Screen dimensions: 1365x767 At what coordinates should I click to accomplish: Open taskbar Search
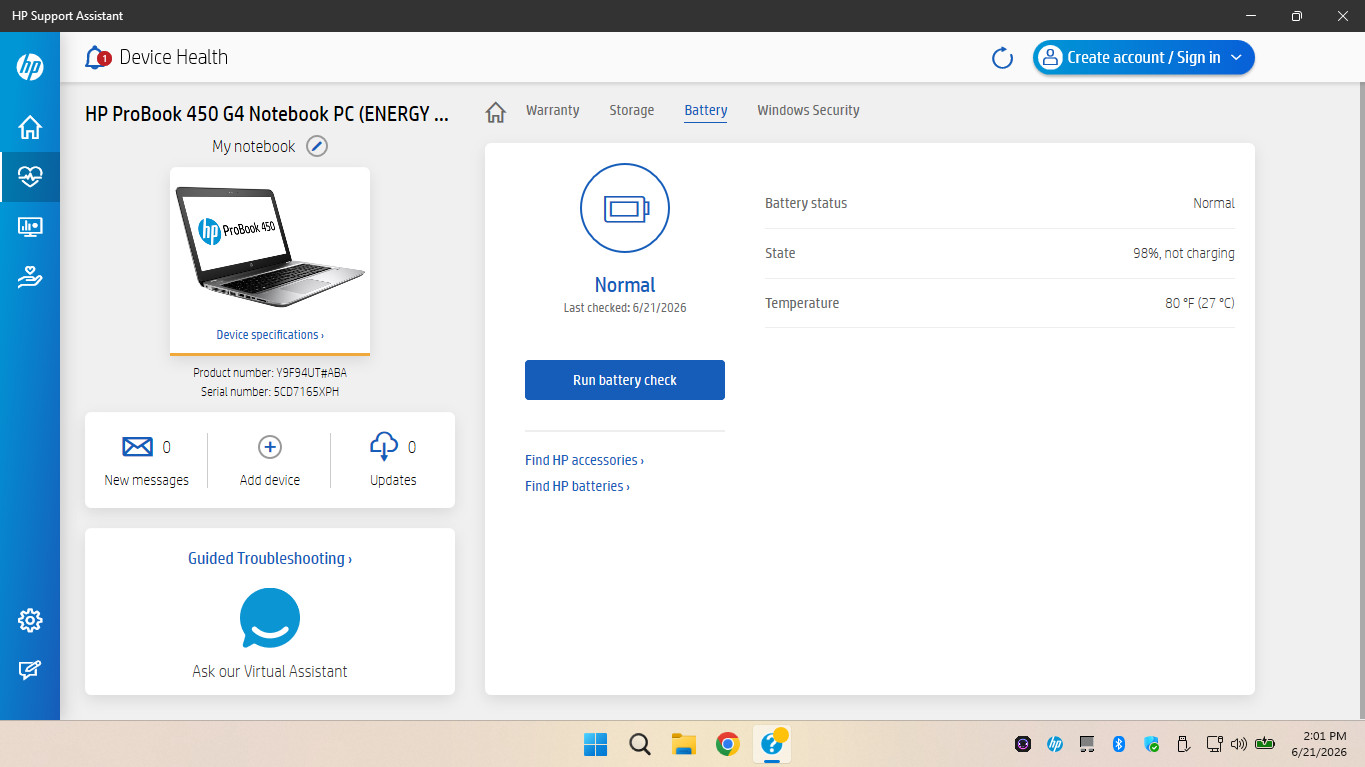[640, 744]
